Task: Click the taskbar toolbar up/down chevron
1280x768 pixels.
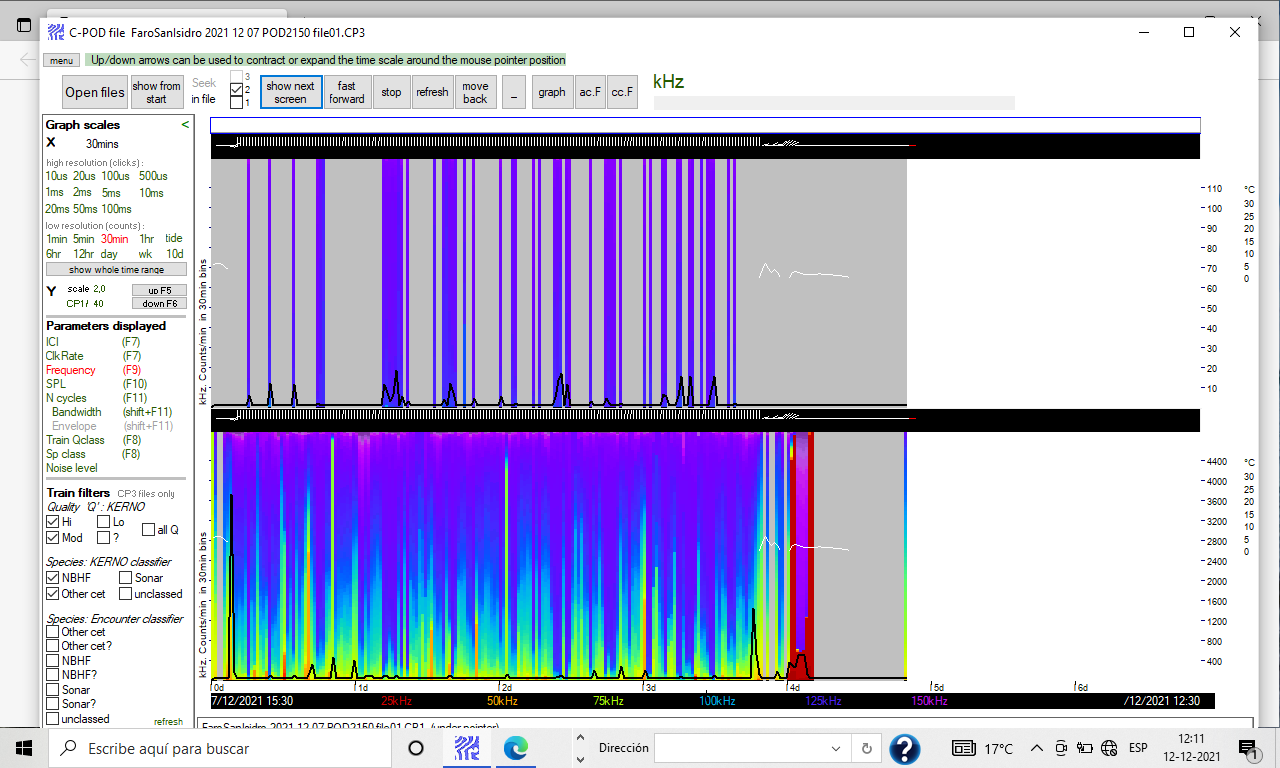Action: [579, 748]
